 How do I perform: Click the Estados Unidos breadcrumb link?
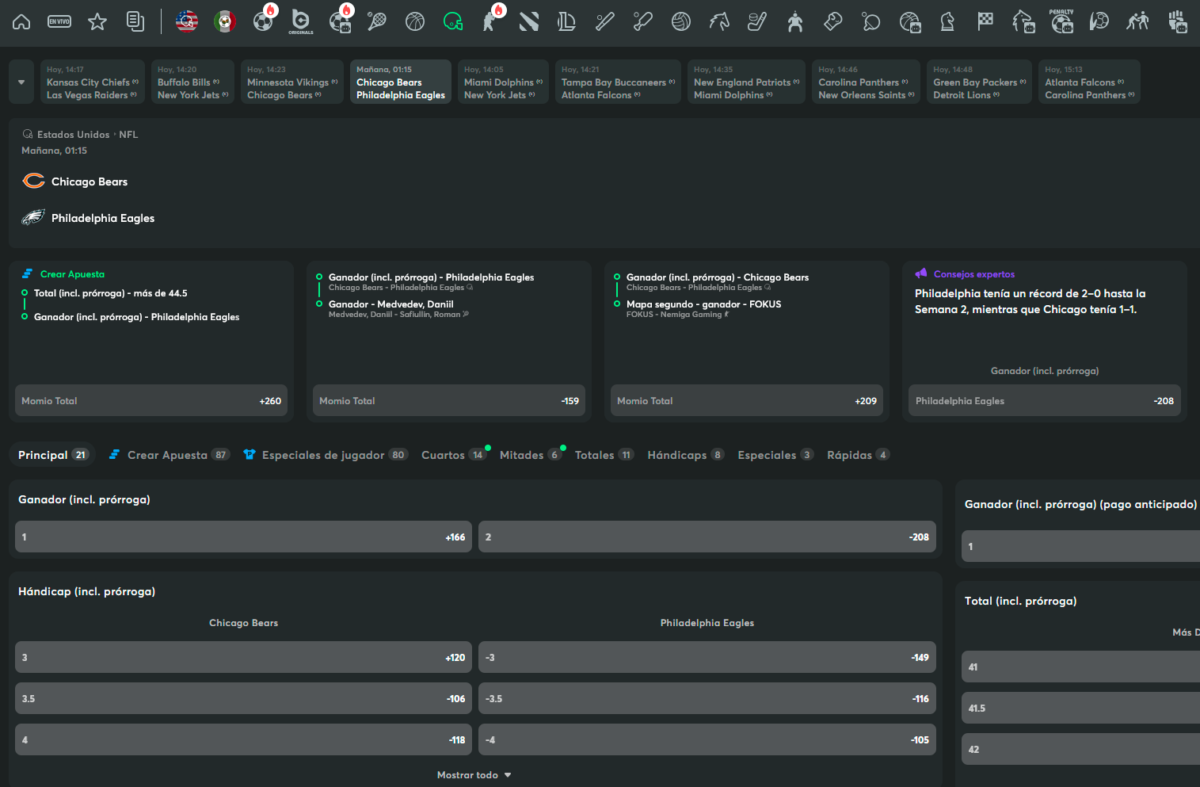click(x=73, y=134)
